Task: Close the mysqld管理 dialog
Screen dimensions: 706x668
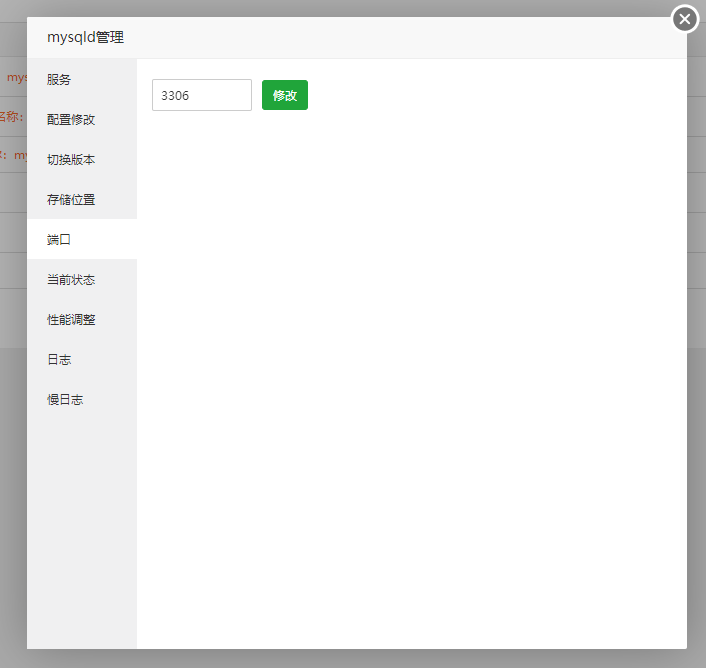Action: click(x=685, y=19)
